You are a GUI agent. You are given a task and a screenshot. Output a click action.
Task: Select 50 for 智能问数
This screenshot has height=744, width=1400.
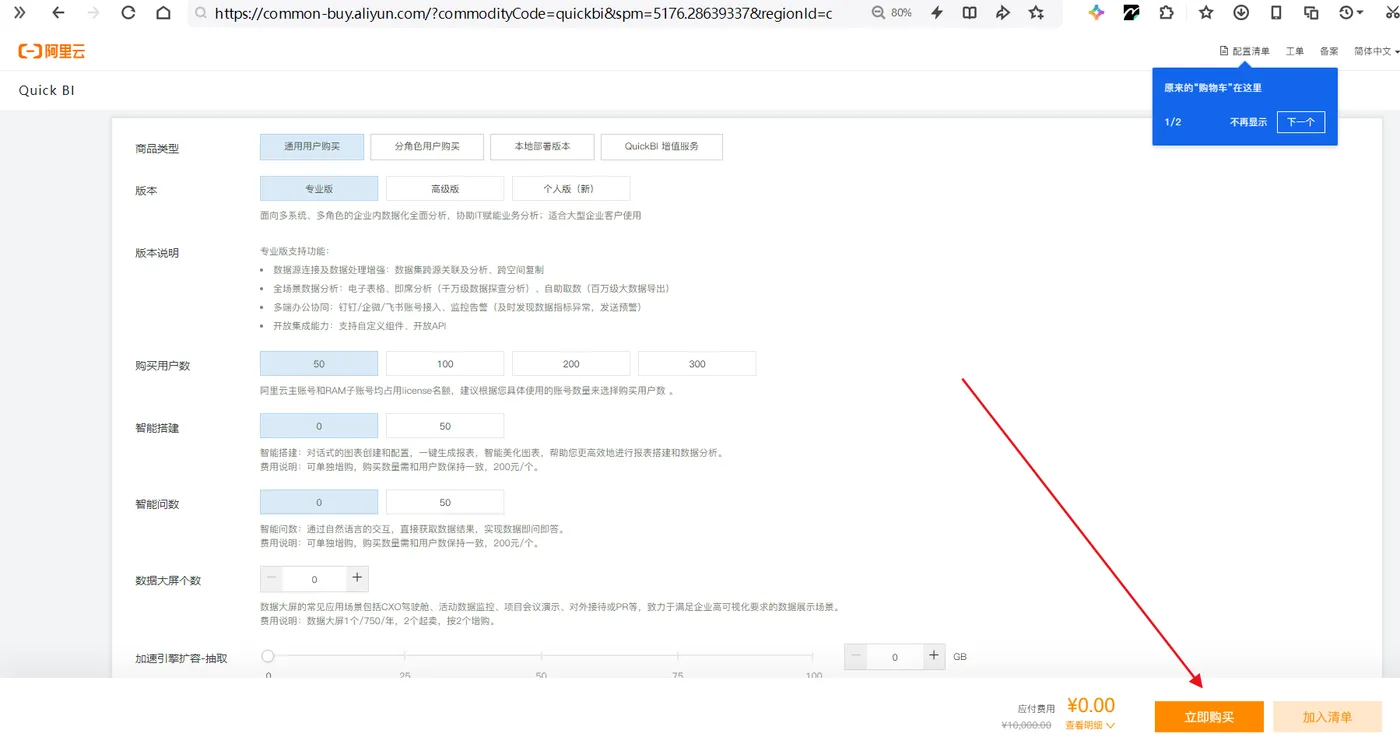click(445, 502)
